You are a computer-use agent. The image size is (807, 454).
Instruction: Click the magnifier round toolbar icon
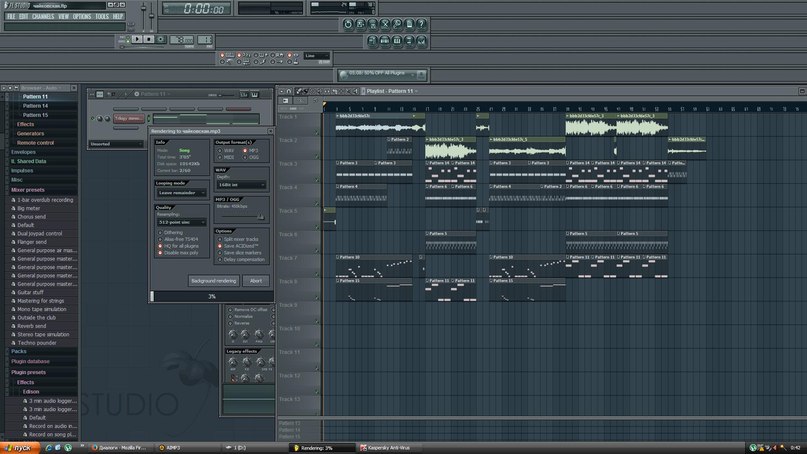[x=397, y=24]
